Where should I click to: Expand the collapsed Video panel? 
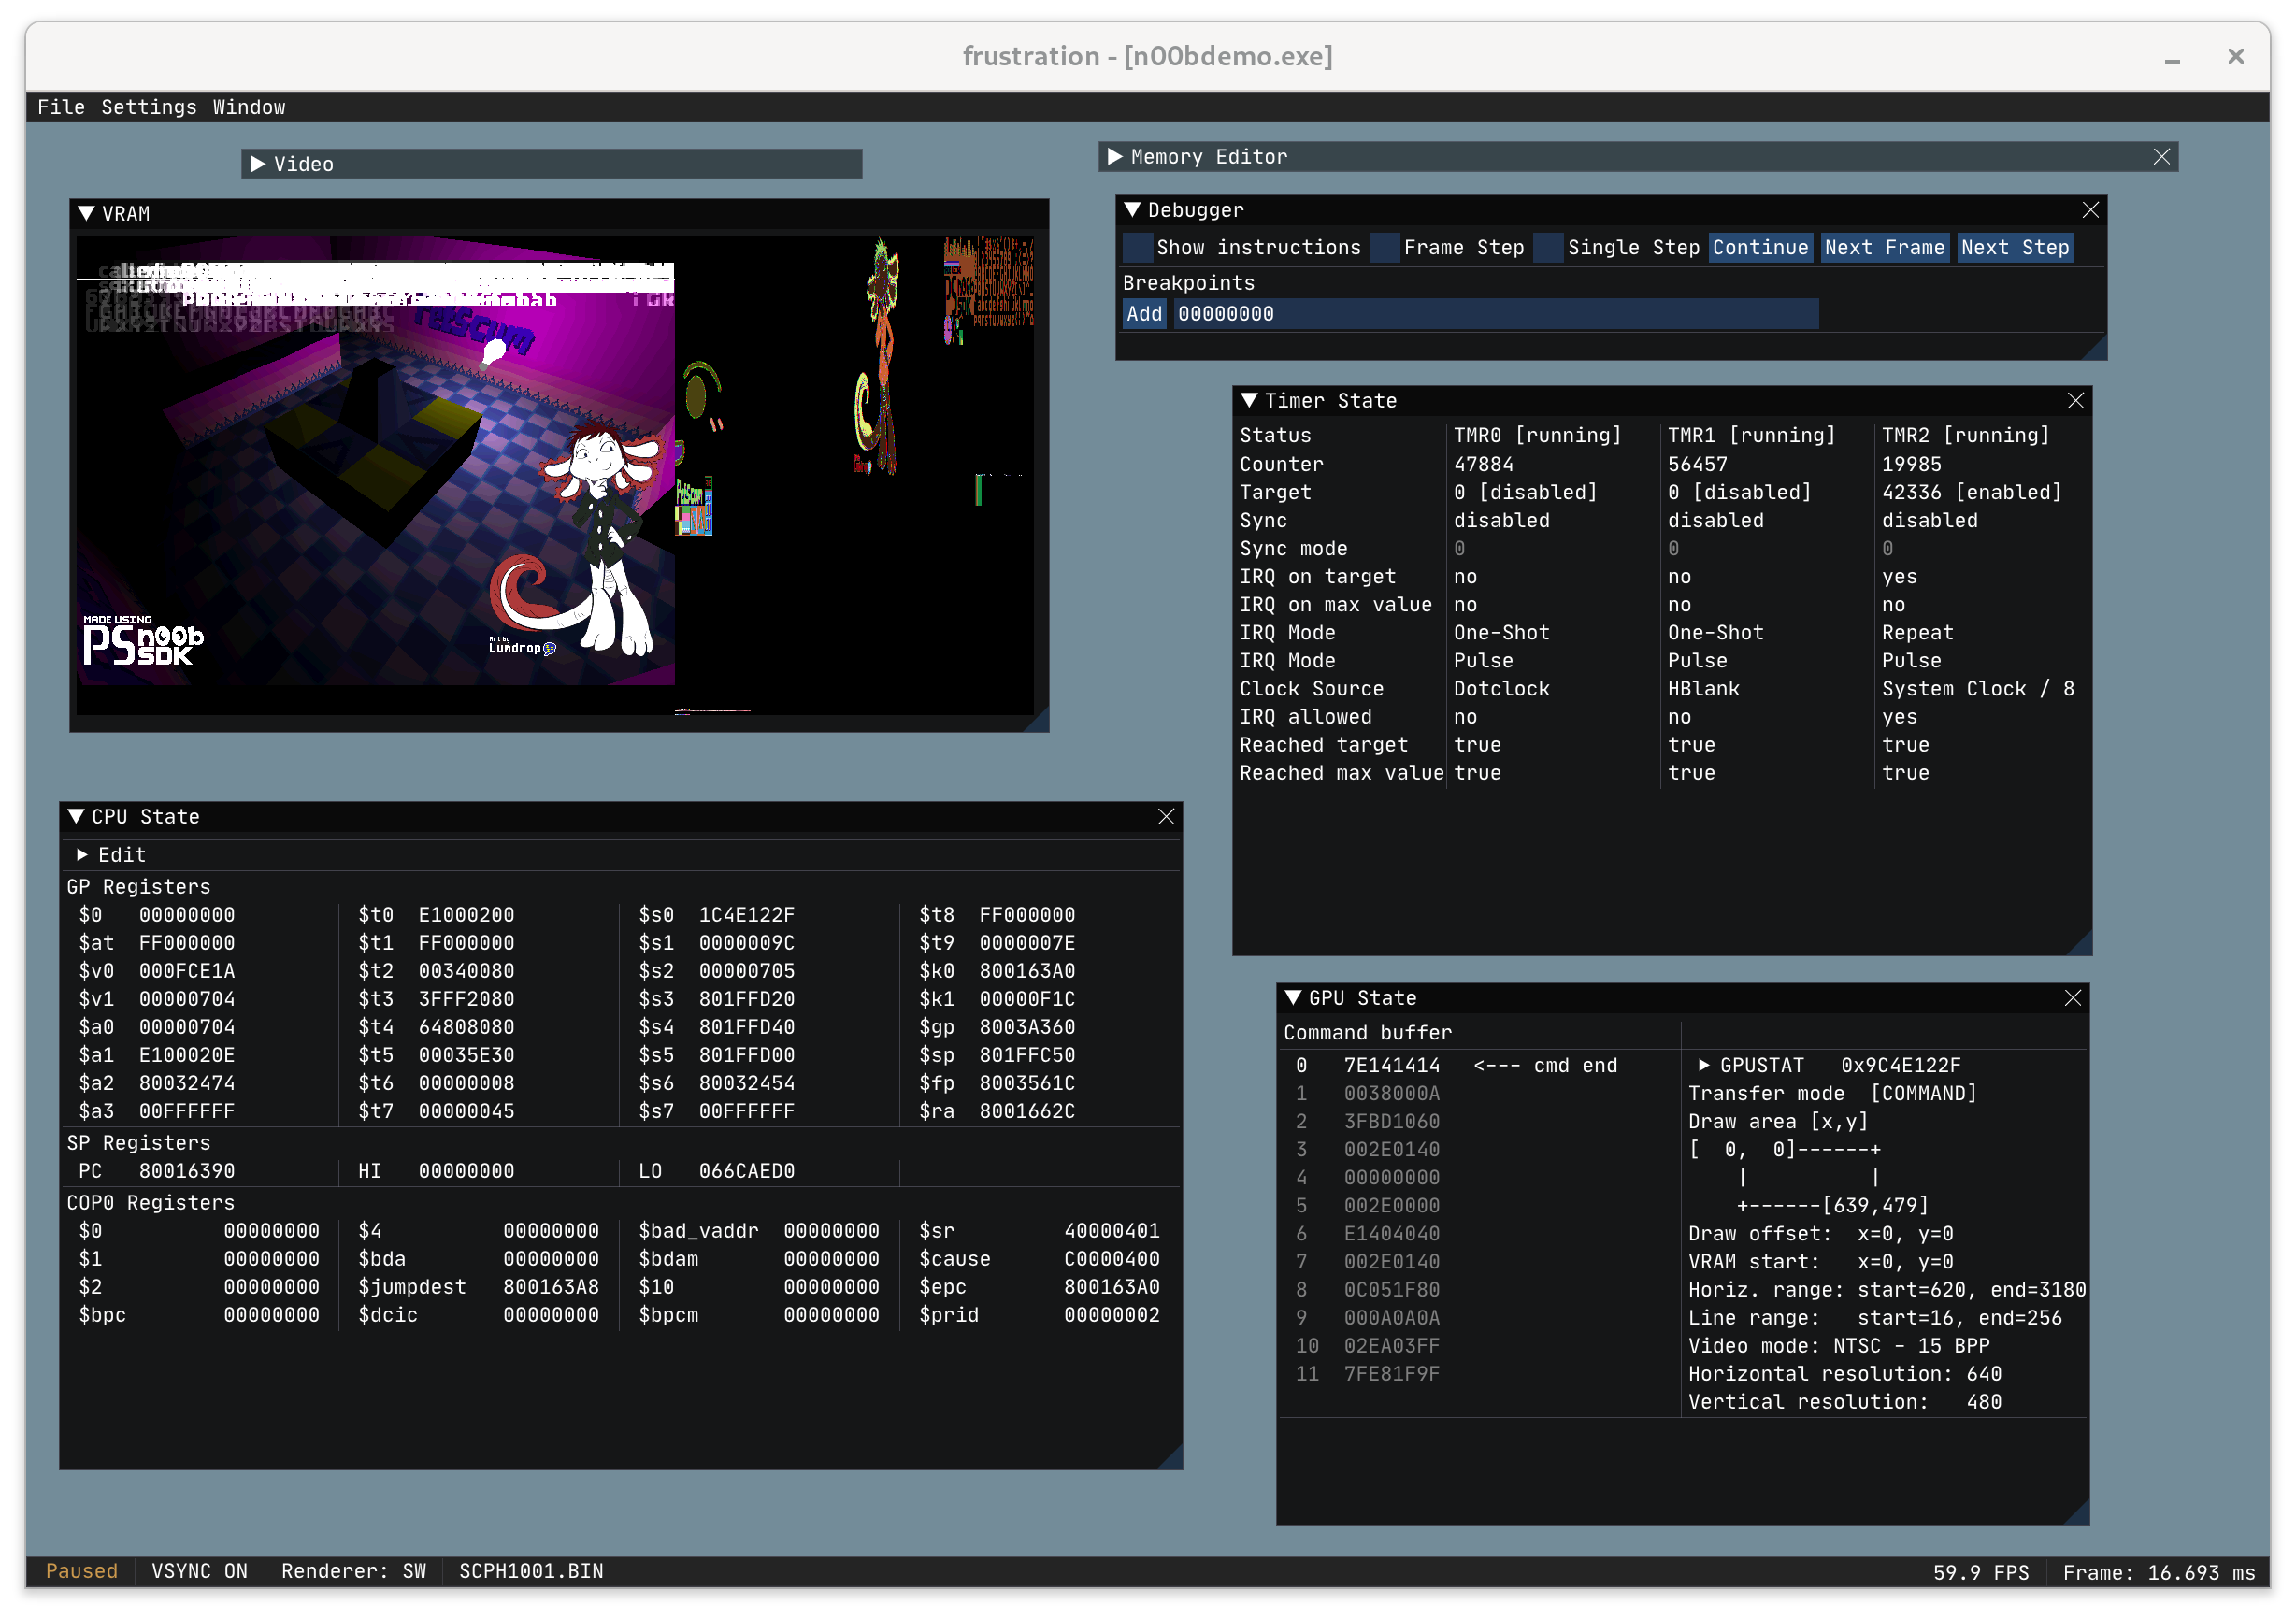tap(258, 164)
